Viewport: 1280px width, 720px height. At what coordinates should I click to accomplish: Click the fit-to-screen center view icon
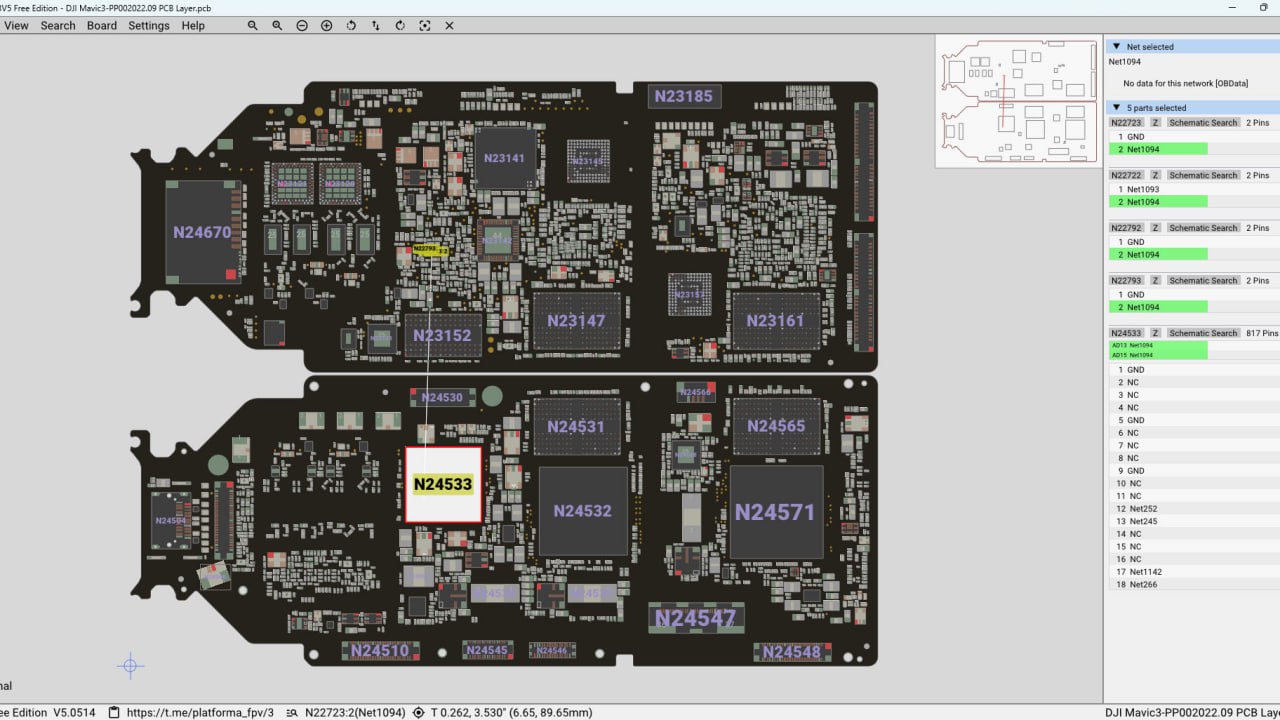[425, 25]
